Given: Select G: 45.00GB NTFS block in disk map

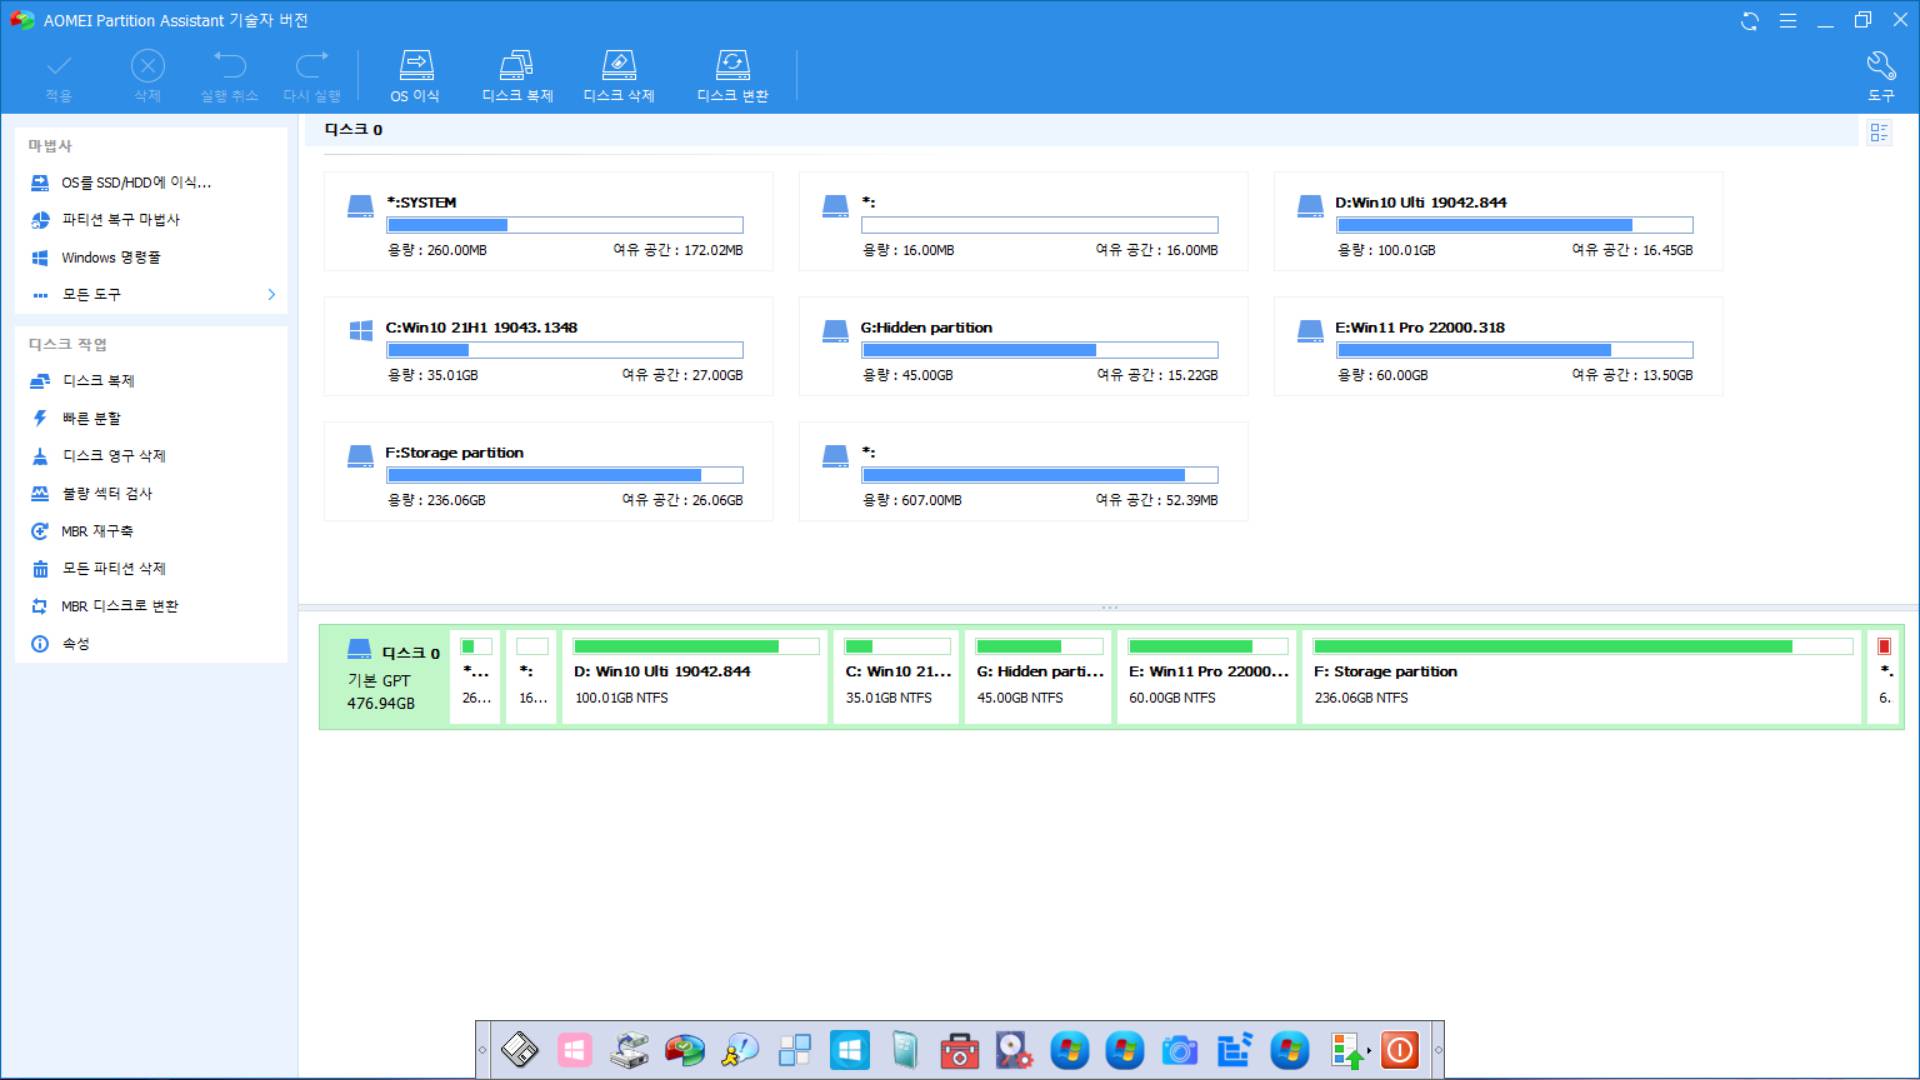Looking at the screenshot, I should (x=1039, y=677).
